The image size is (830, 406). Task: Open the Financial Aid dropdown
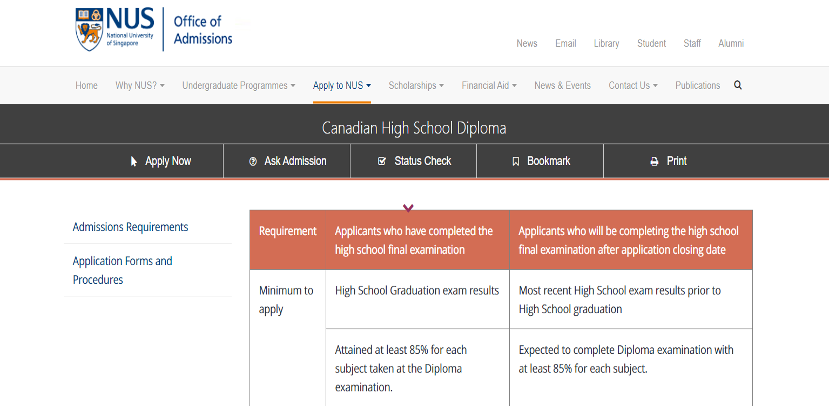point(489,86)
